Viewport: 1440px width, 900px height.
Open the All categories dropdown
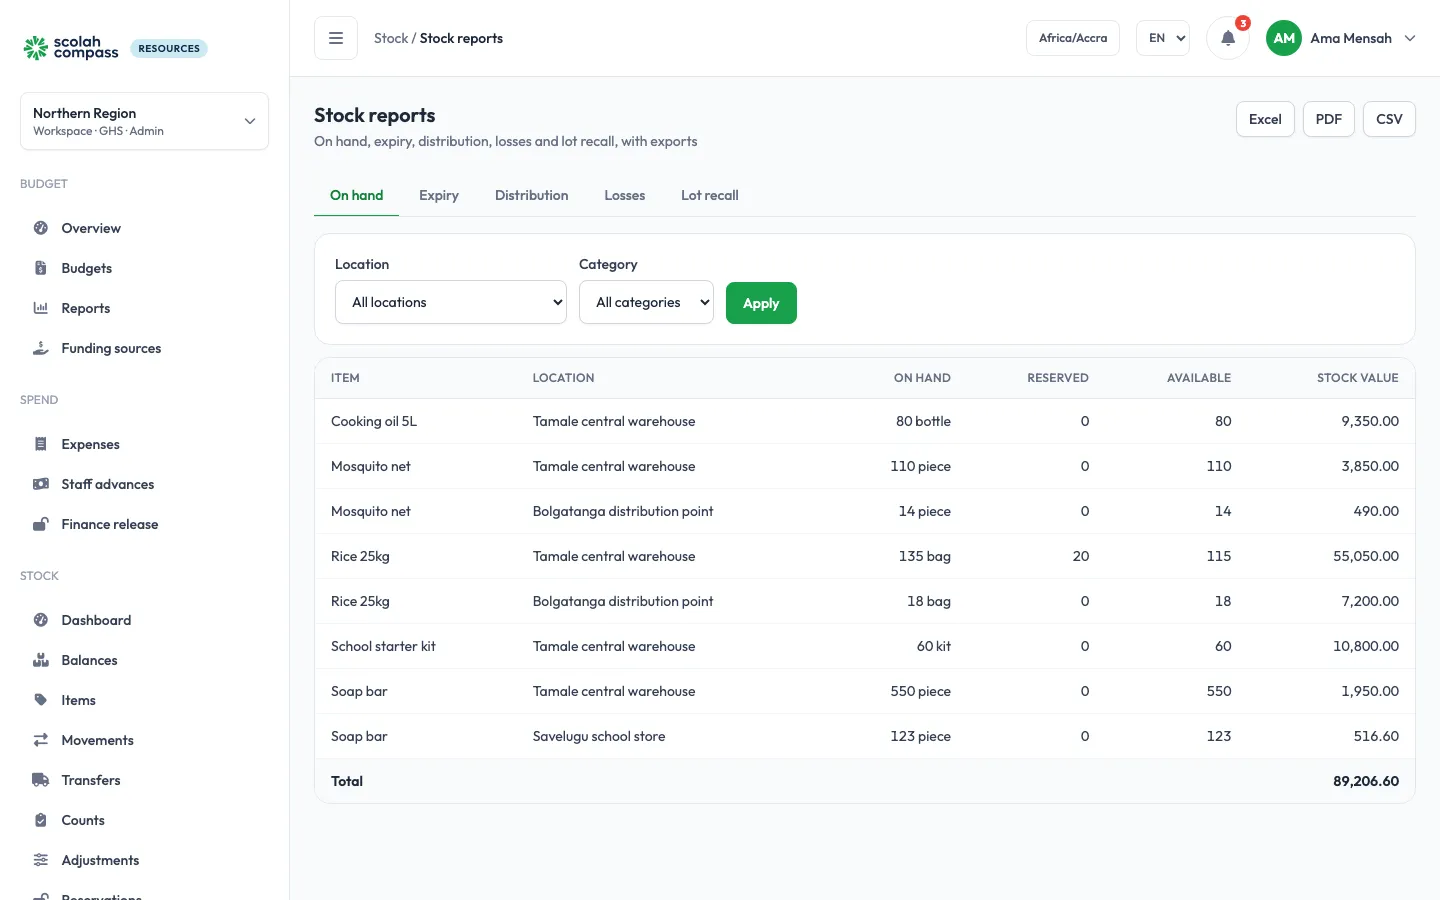click(646, 302)
